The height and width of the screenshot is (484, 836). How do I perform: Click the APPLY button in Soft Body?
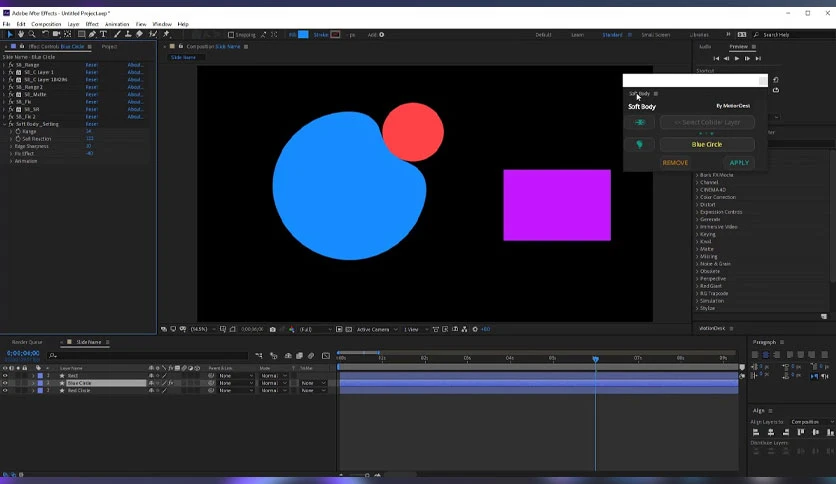click(x=739, y=163)
